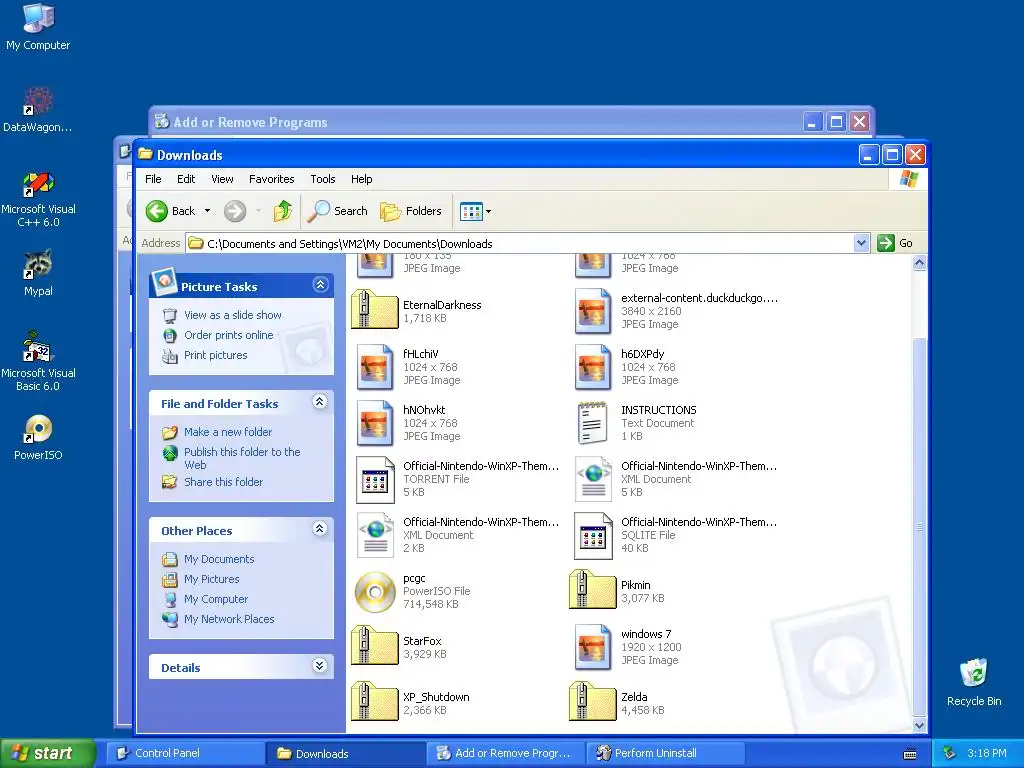The image size is (1024, 768).
Task: Launch the Mypal browser shortcut
Action: [x=38, y=272]
